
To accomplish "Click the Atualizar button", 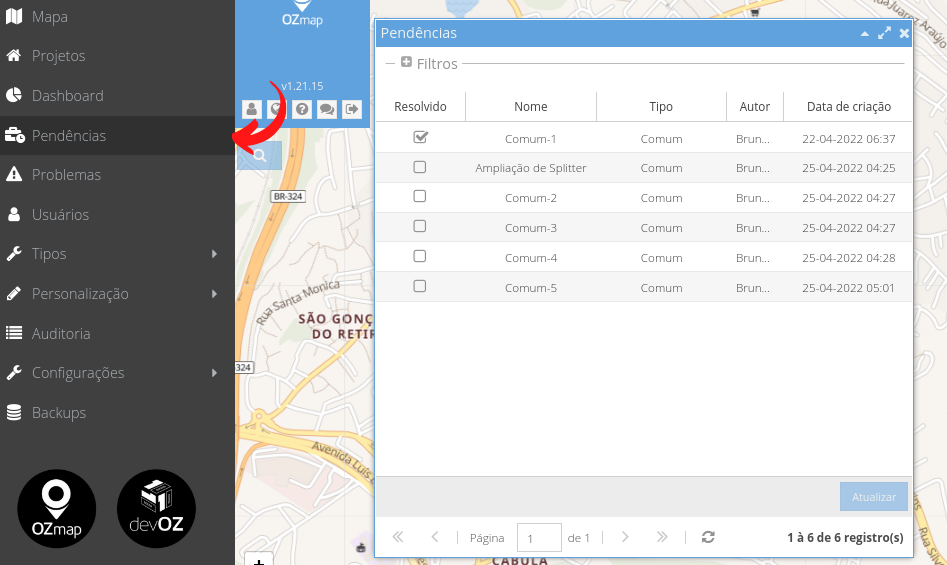I will pyautogui.click(x=873, y=497).
